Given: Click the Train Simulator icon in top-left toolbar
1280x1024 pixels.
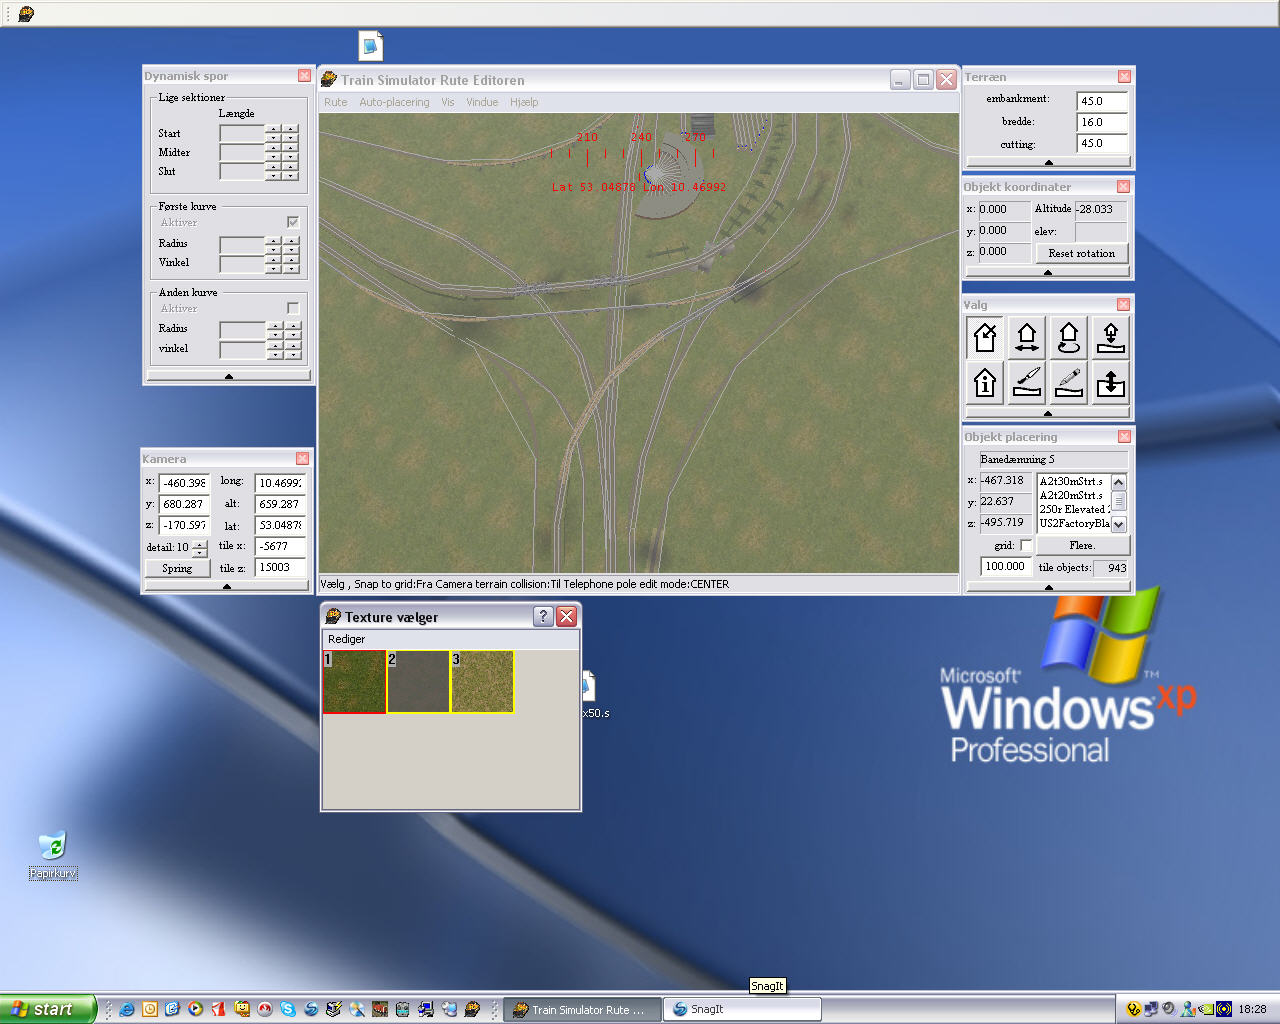Looking at the screenshot, I should [26, 14].
